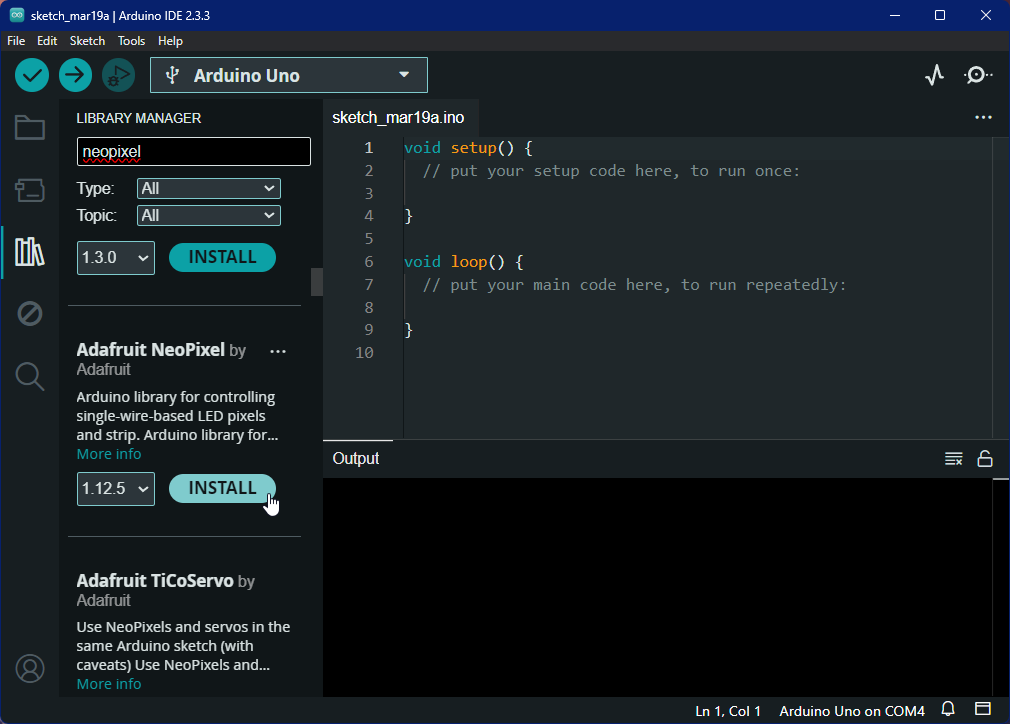
Task: Open the Serial Plotter
Action: 934,75
